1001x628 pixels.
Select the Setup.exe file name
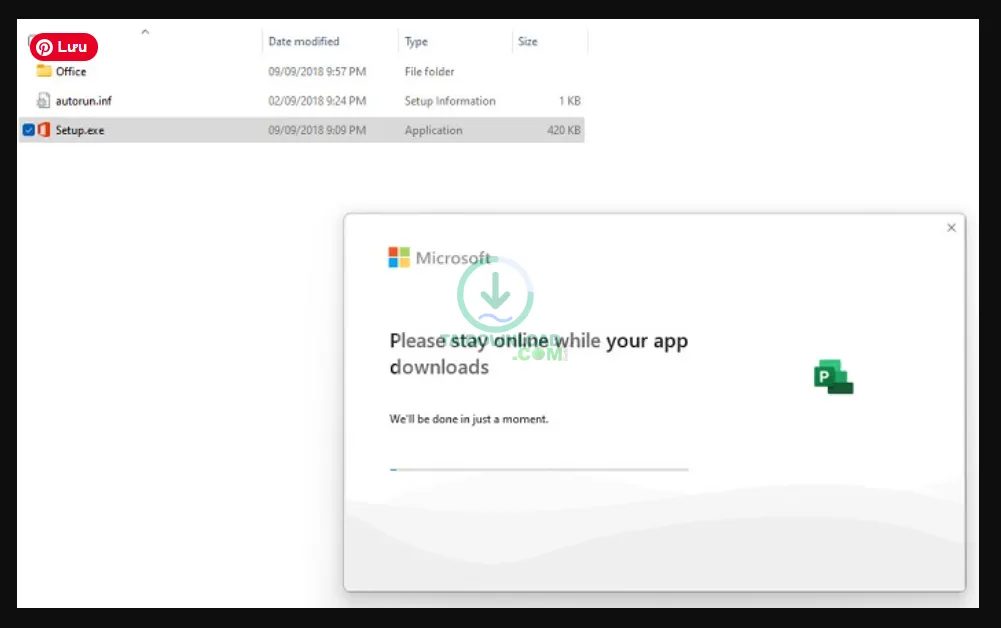coord(80,131)
